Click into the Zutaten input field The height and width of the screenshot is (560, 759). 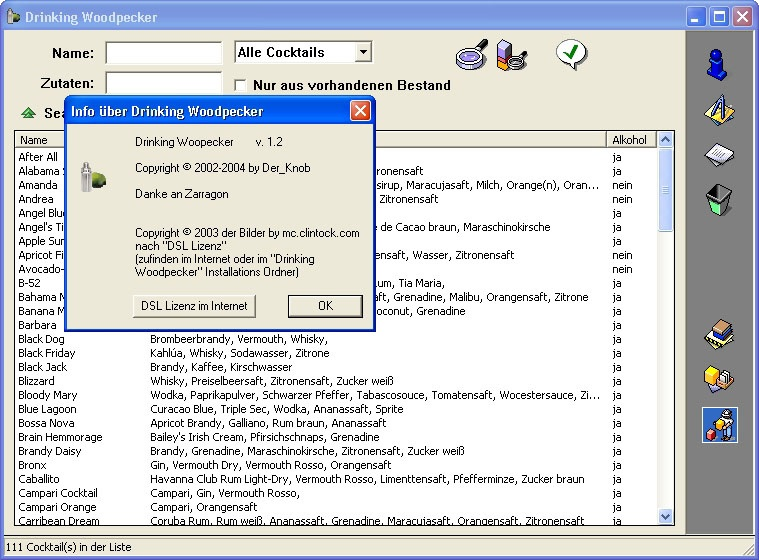[x=164, y=83]
